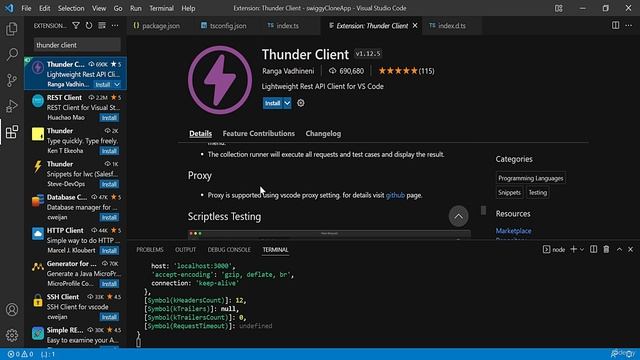Viewport: 640px width, 360px height.
Task: Open the Selection menu
Action: click(71, 8)
